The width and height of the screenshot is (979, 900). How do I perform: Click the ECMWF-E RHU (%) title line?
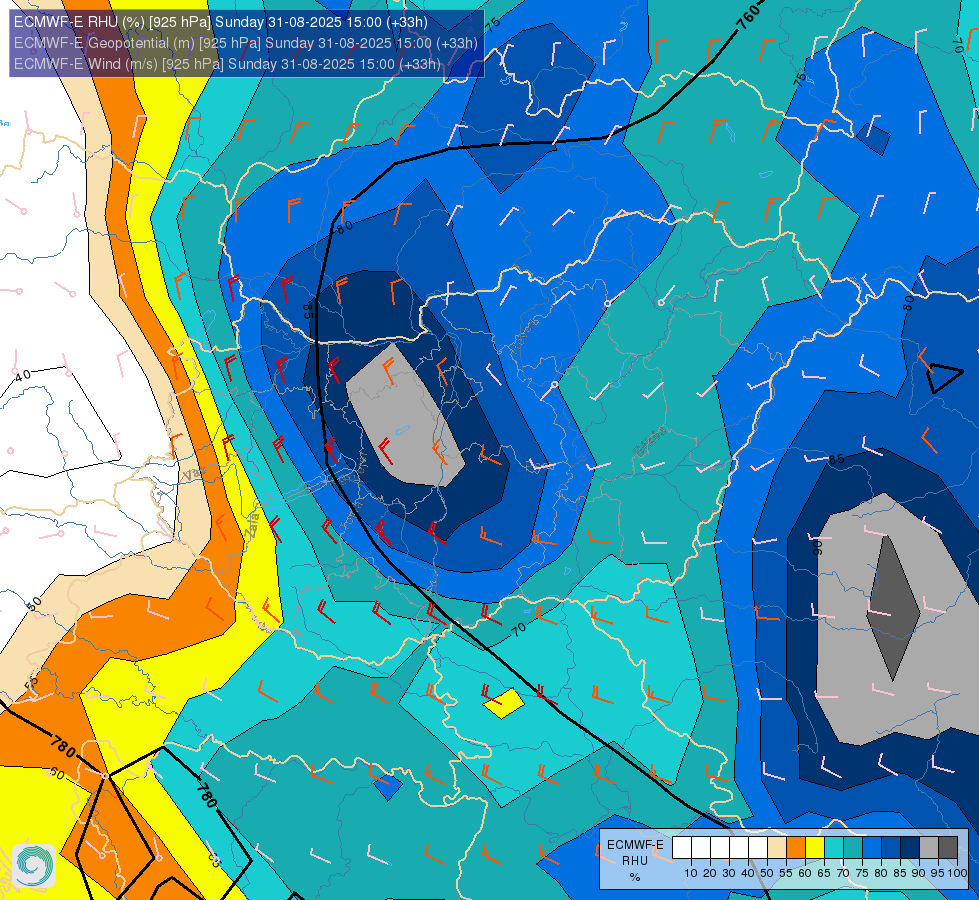[x=220, y=22]
